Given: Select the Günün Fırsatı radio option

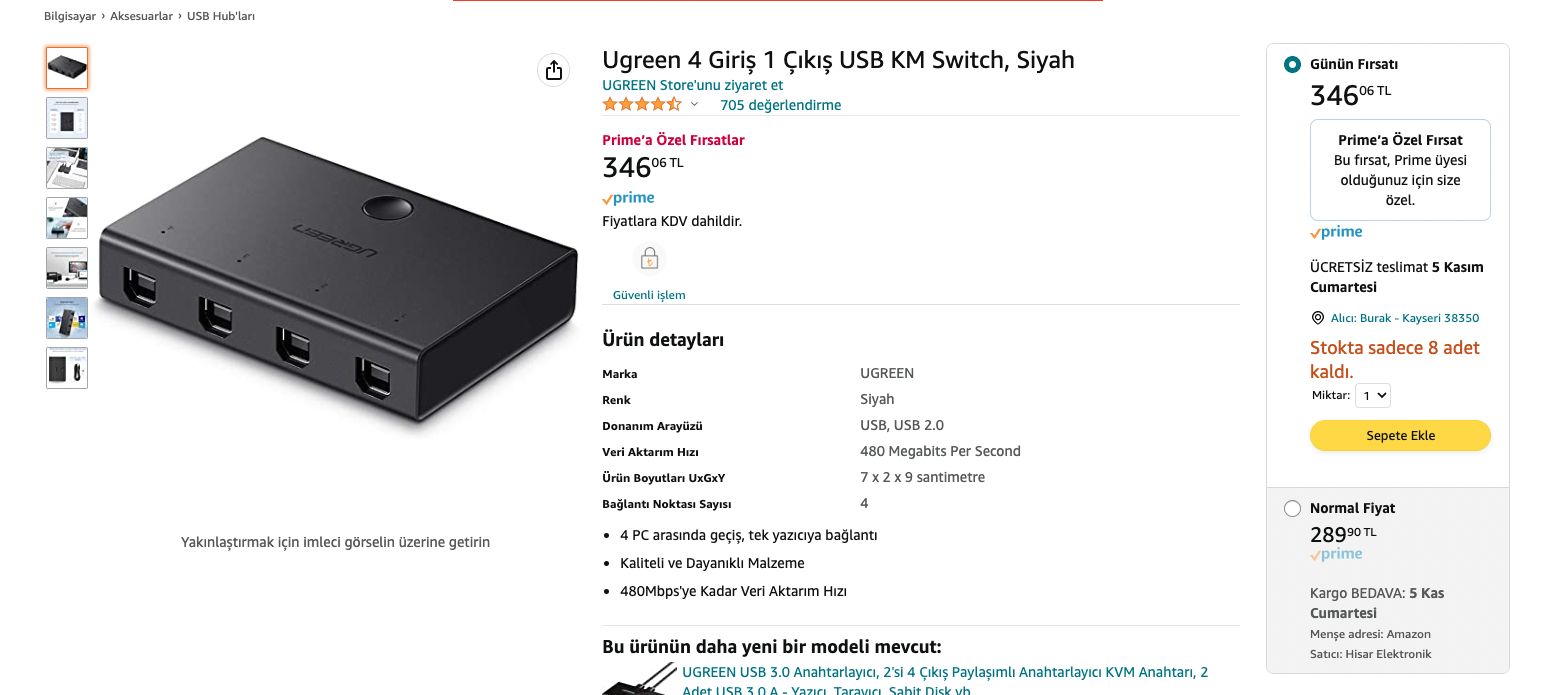Looking at the screenshot, I should tap(1293, 64).
